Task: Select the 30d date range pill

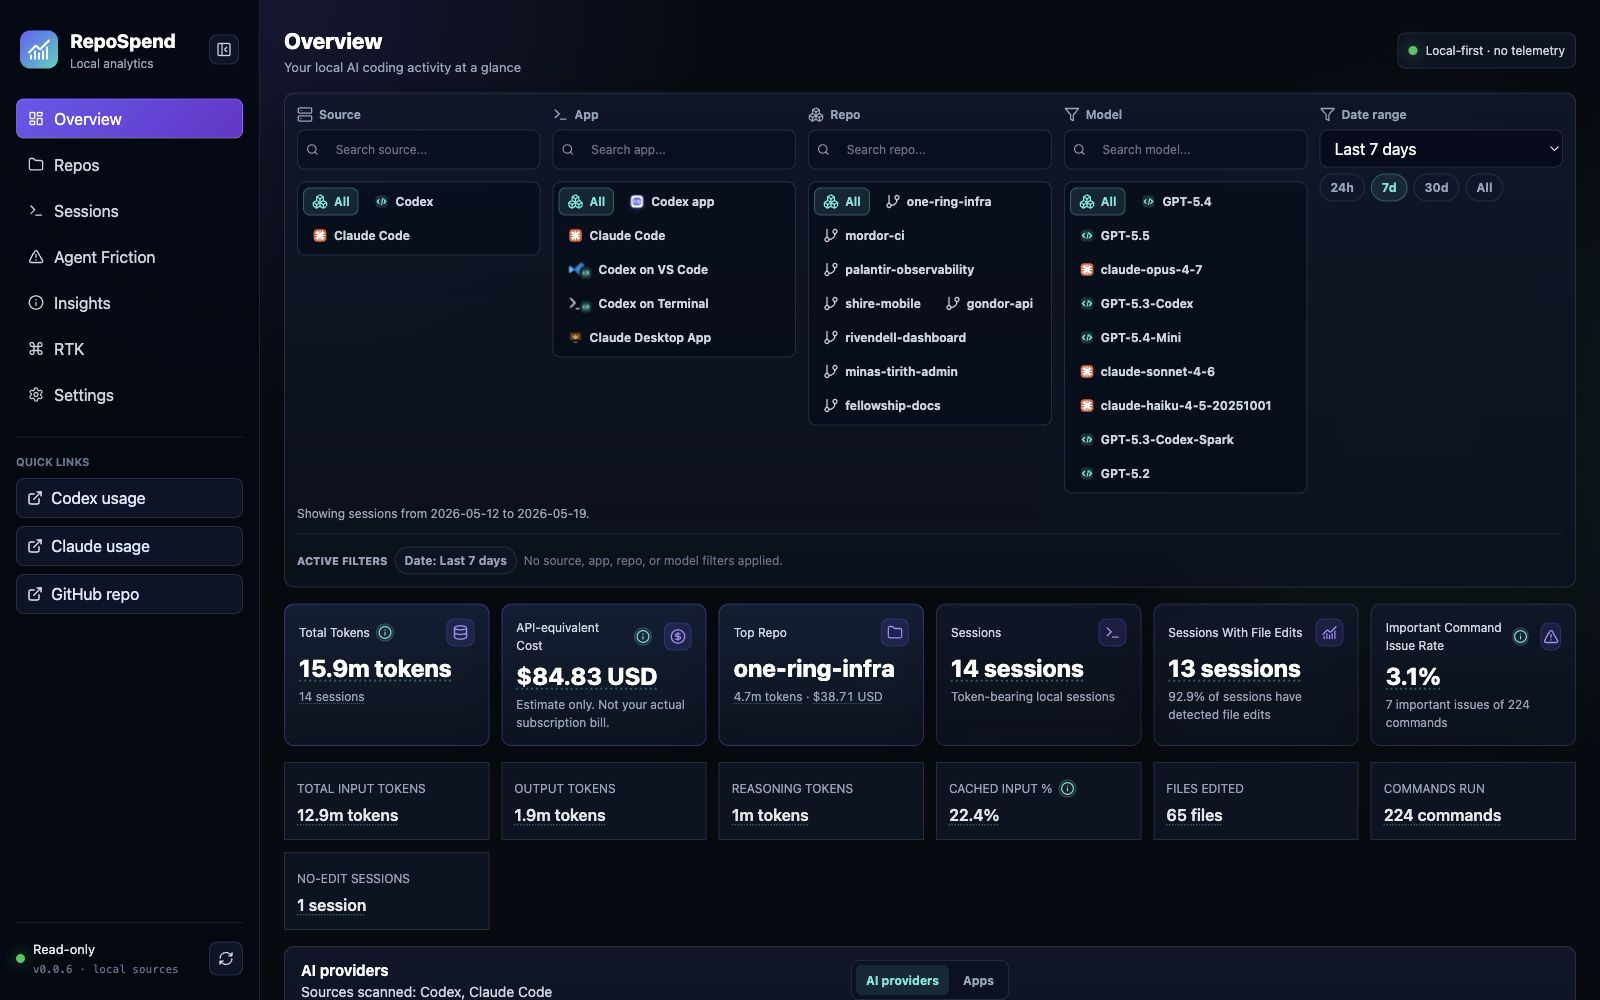Action: point(1436,187)
